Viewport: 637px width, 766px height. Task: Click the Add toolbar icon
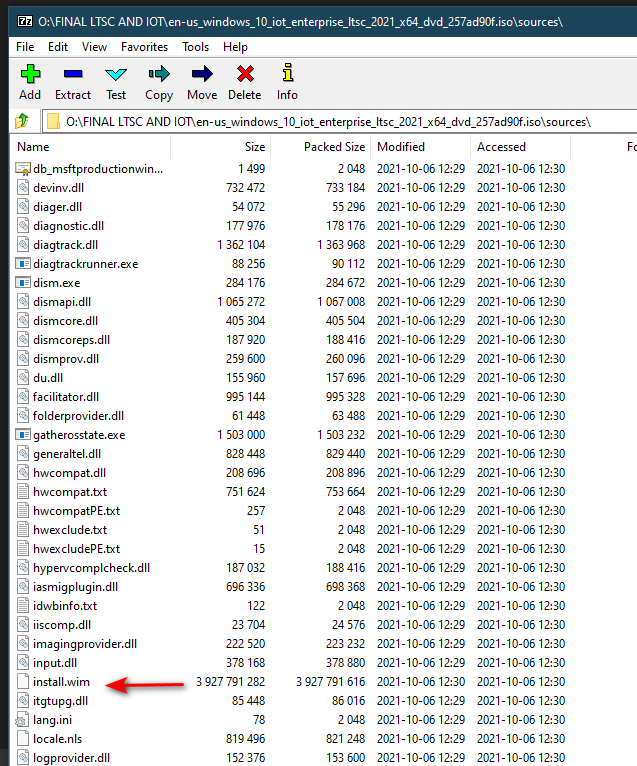(x=30, y=74)
